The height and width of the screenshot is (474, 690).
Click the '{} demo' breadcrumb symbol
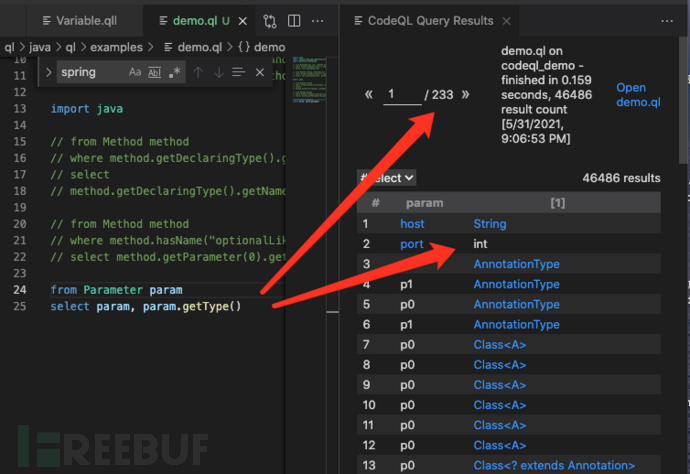click(x=261, y=47)
